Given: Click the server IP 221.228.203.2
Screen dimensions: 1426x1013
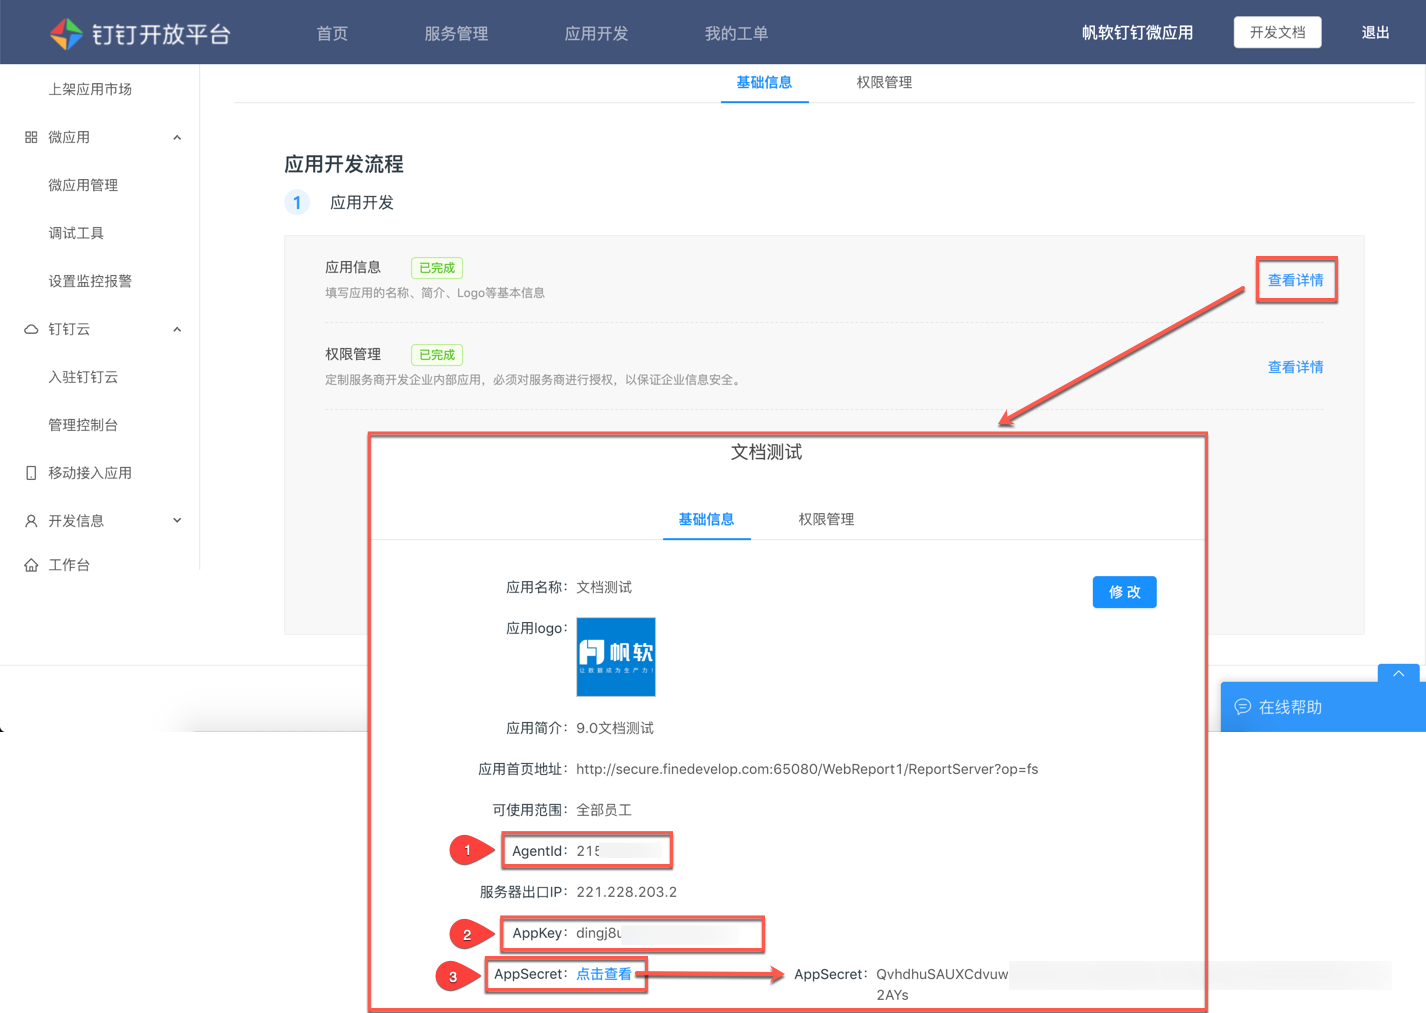Looking at the screenshot, I should (x=626, y=892).
